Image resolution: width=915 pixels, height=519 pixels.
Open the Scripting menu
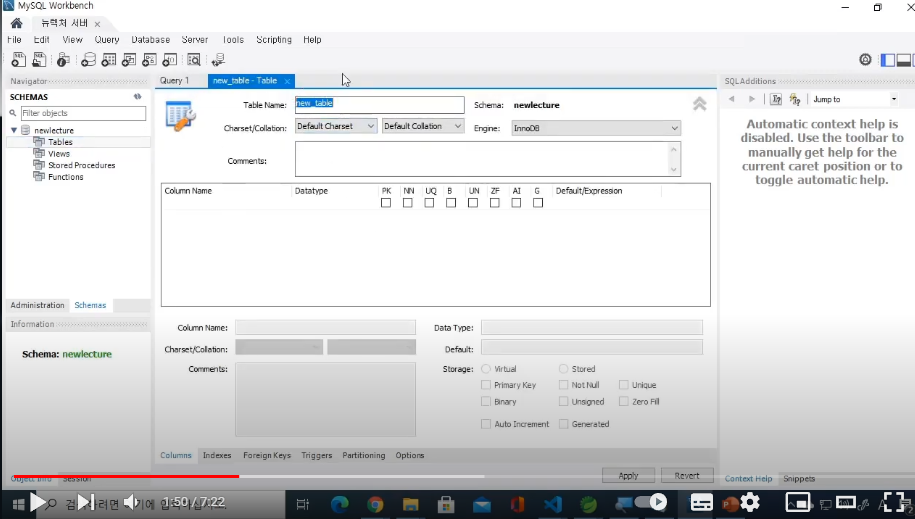(274, 40)
